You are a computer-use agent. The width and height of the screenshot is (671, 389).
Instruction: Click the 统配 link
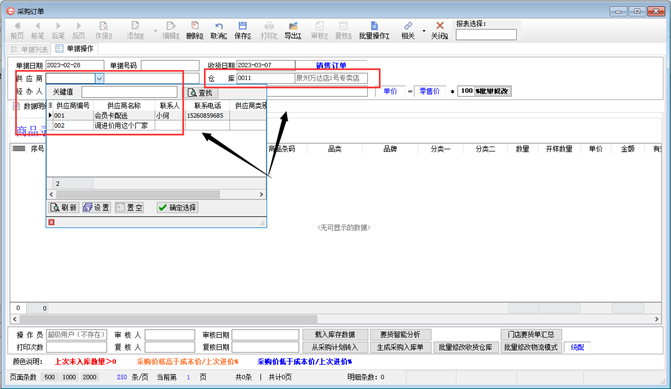577,347
